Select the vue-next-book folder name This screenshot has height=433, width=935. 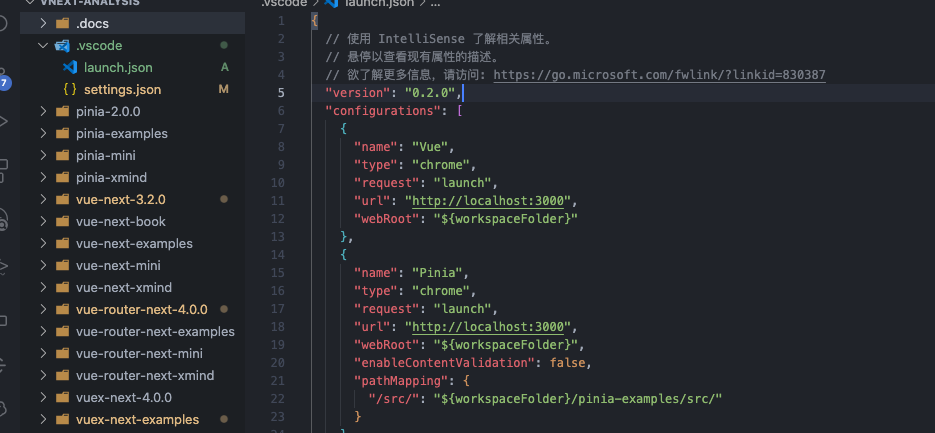point(121,221)
